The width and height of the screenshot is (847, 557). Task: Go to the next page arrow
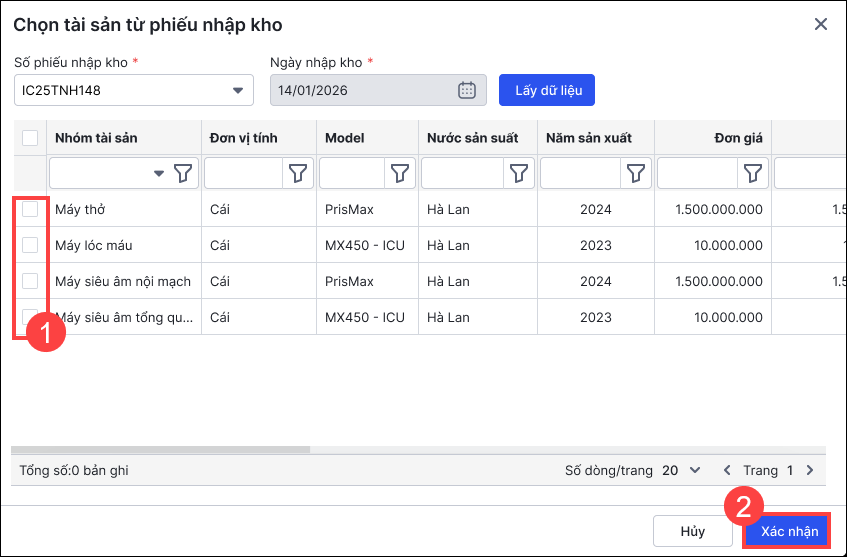point(810,470)
